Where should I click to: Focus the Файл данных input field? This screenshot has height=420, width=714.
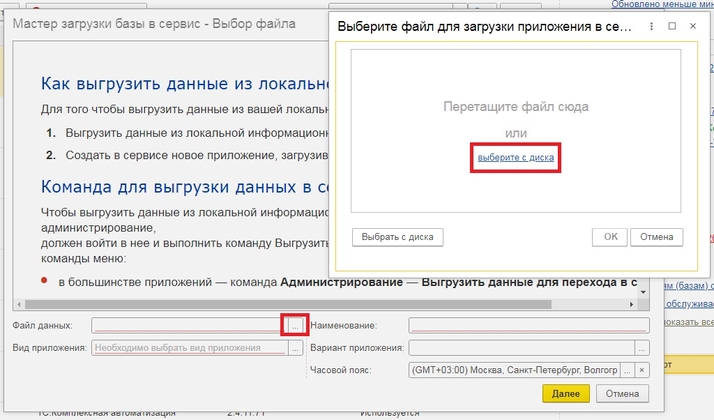(186, 325)
